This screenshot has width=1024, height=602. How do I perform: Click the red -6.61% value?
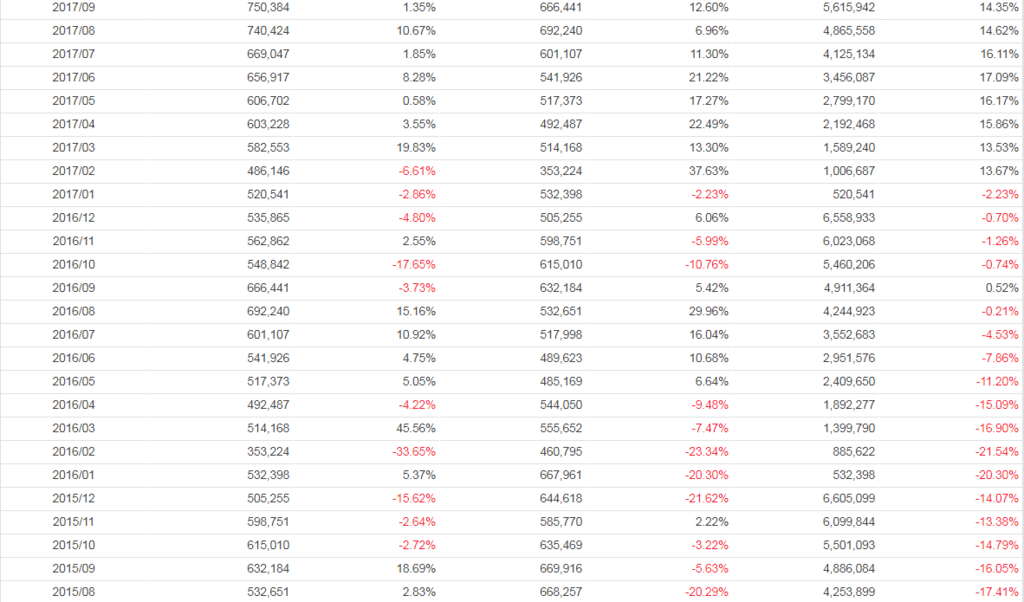click(x=416, y=172)
